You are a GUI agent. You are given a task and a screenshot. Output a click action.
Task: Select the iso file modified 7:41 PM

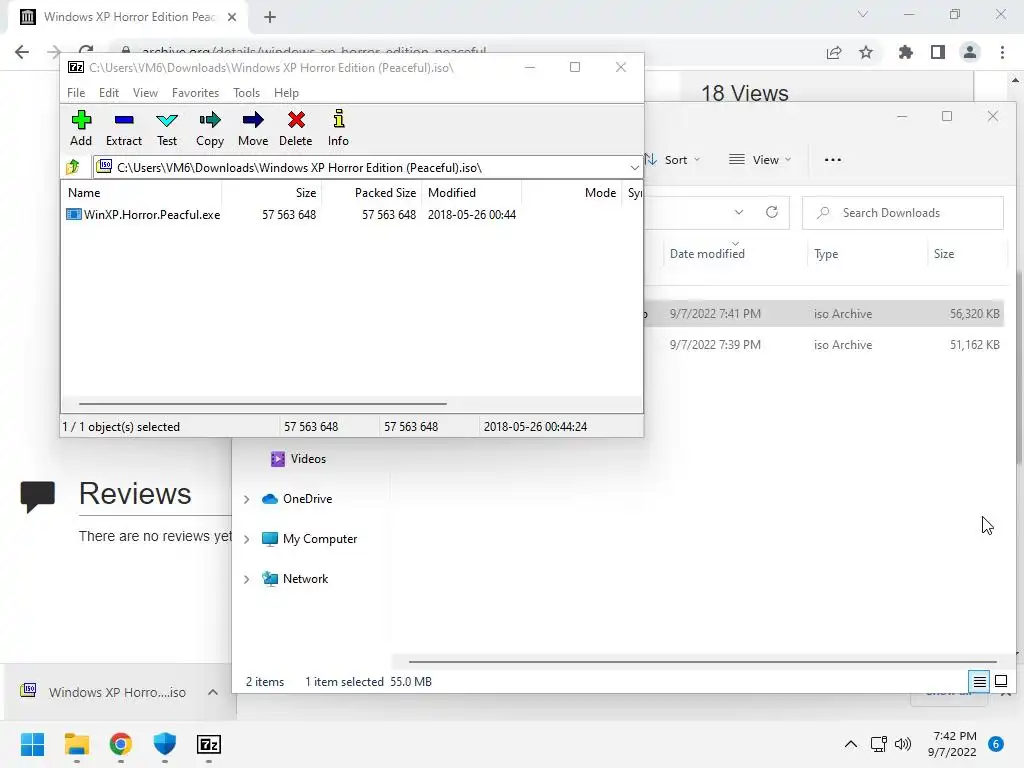825,313
